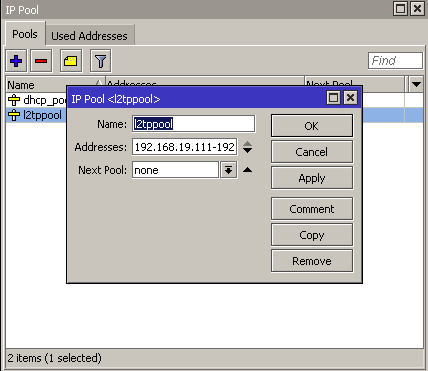428x371 pixels.
Task: Open the Next Pool dropdown list
Action: [228, 170]
